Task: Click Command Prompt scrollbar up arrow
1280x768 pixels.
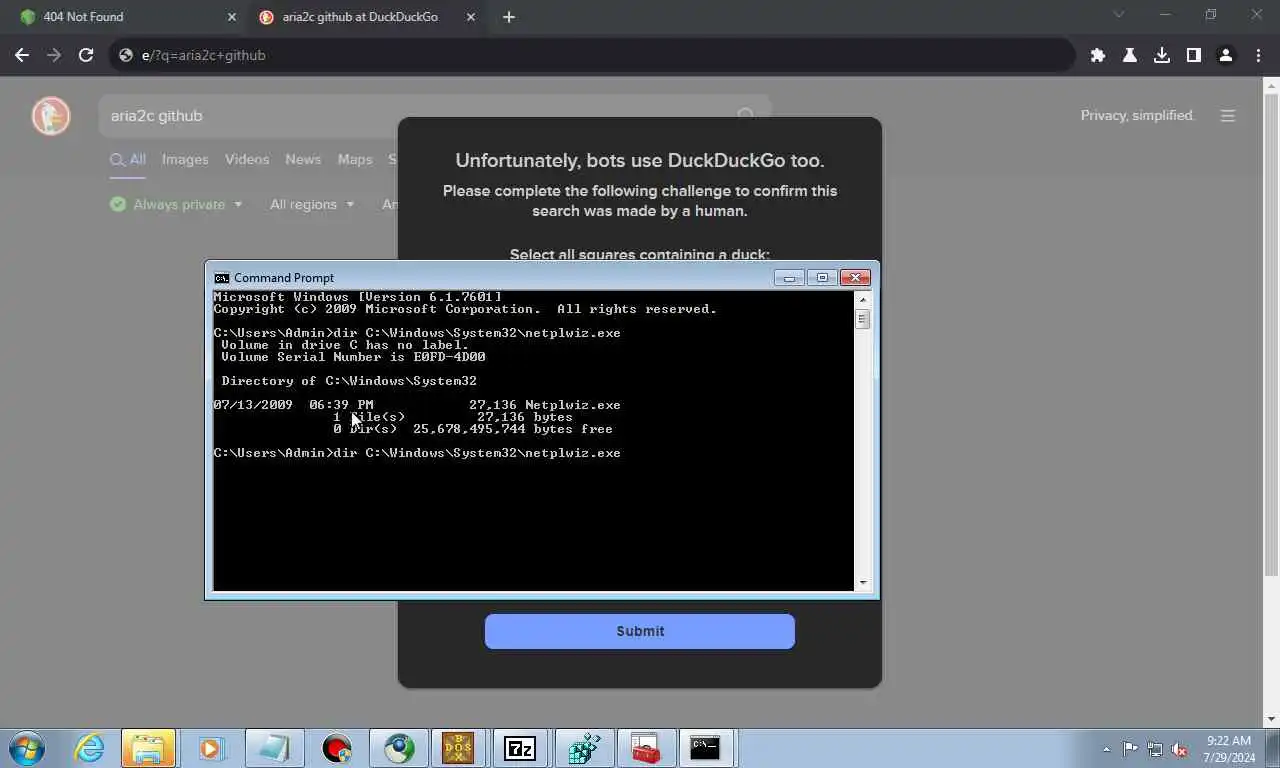Action: 863,299
